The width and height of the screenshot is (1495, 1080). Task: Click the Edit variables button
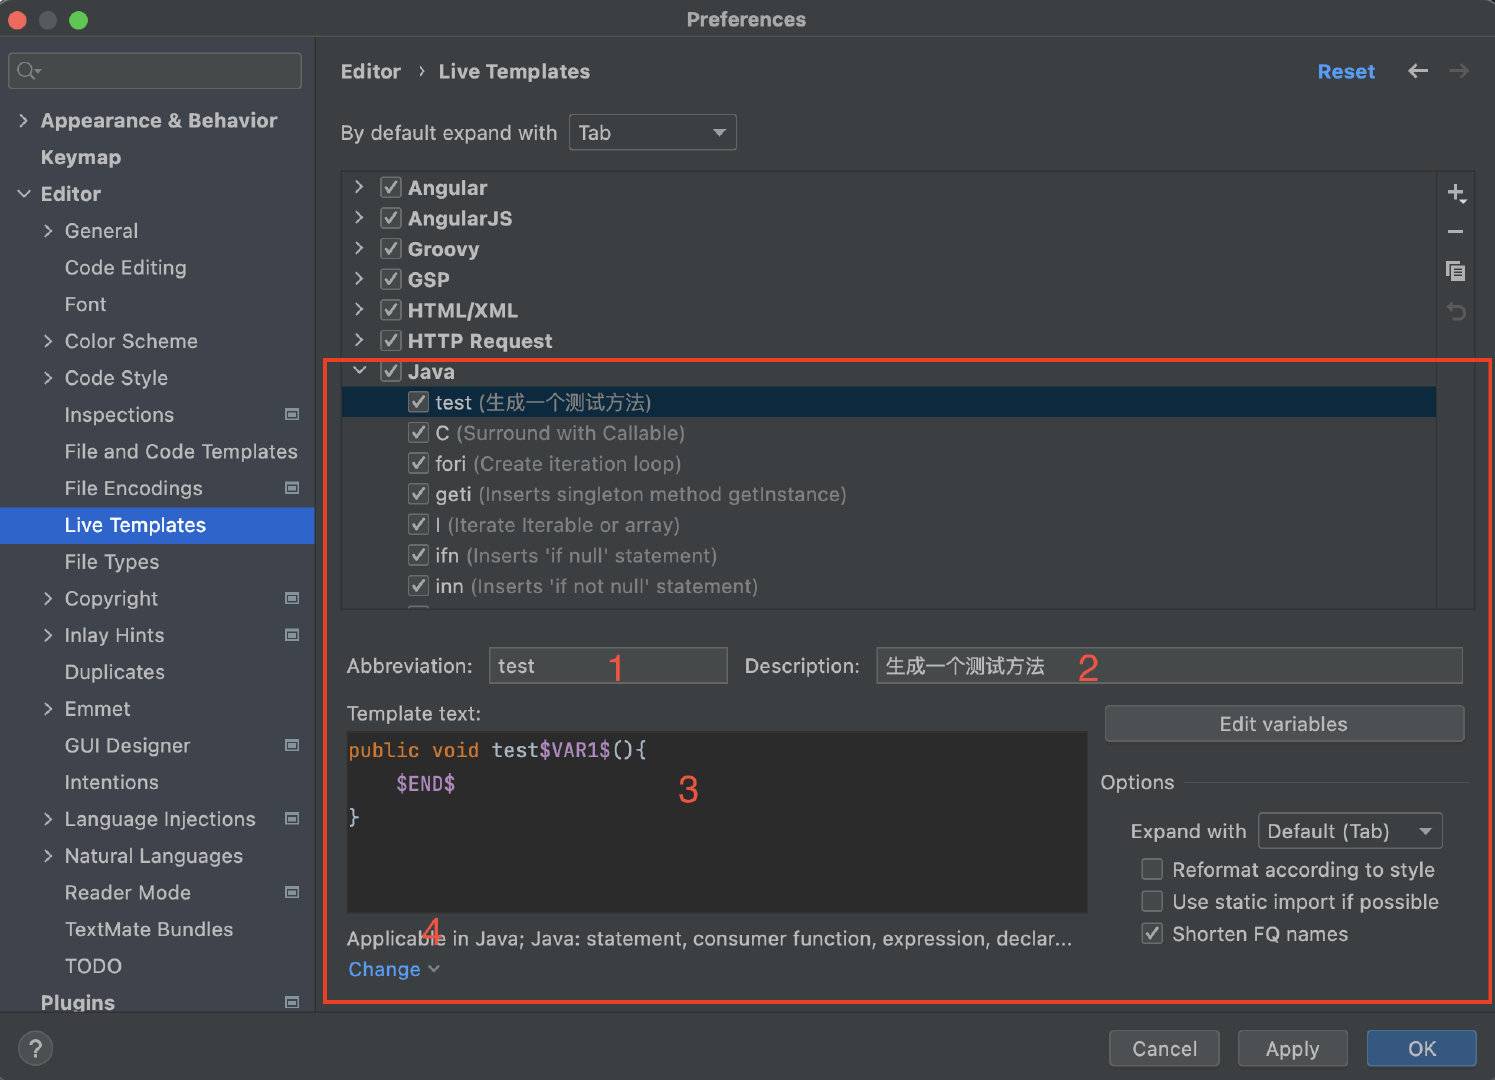coord(1284,724)
